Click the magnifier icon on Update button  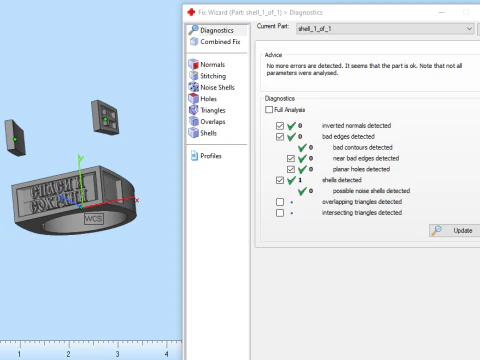pyautogui.click(x=436, y=230)
